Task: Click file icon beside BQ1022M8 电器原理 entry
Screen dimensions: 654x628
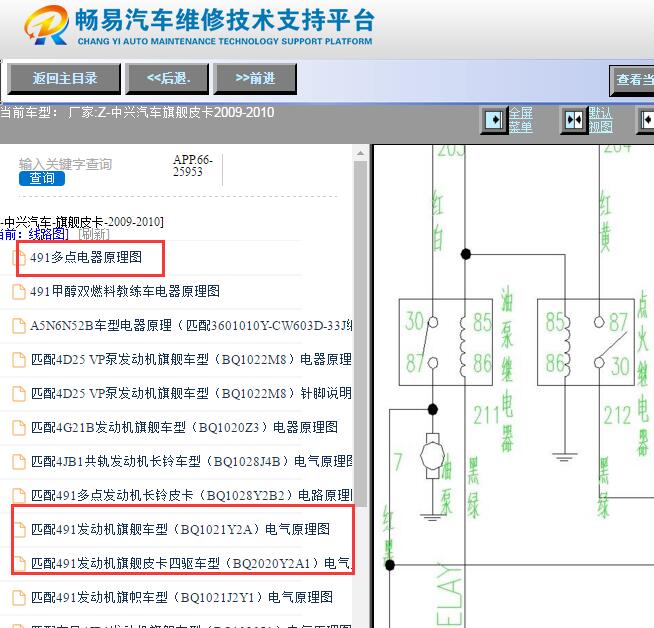Action: coord(19,360)
